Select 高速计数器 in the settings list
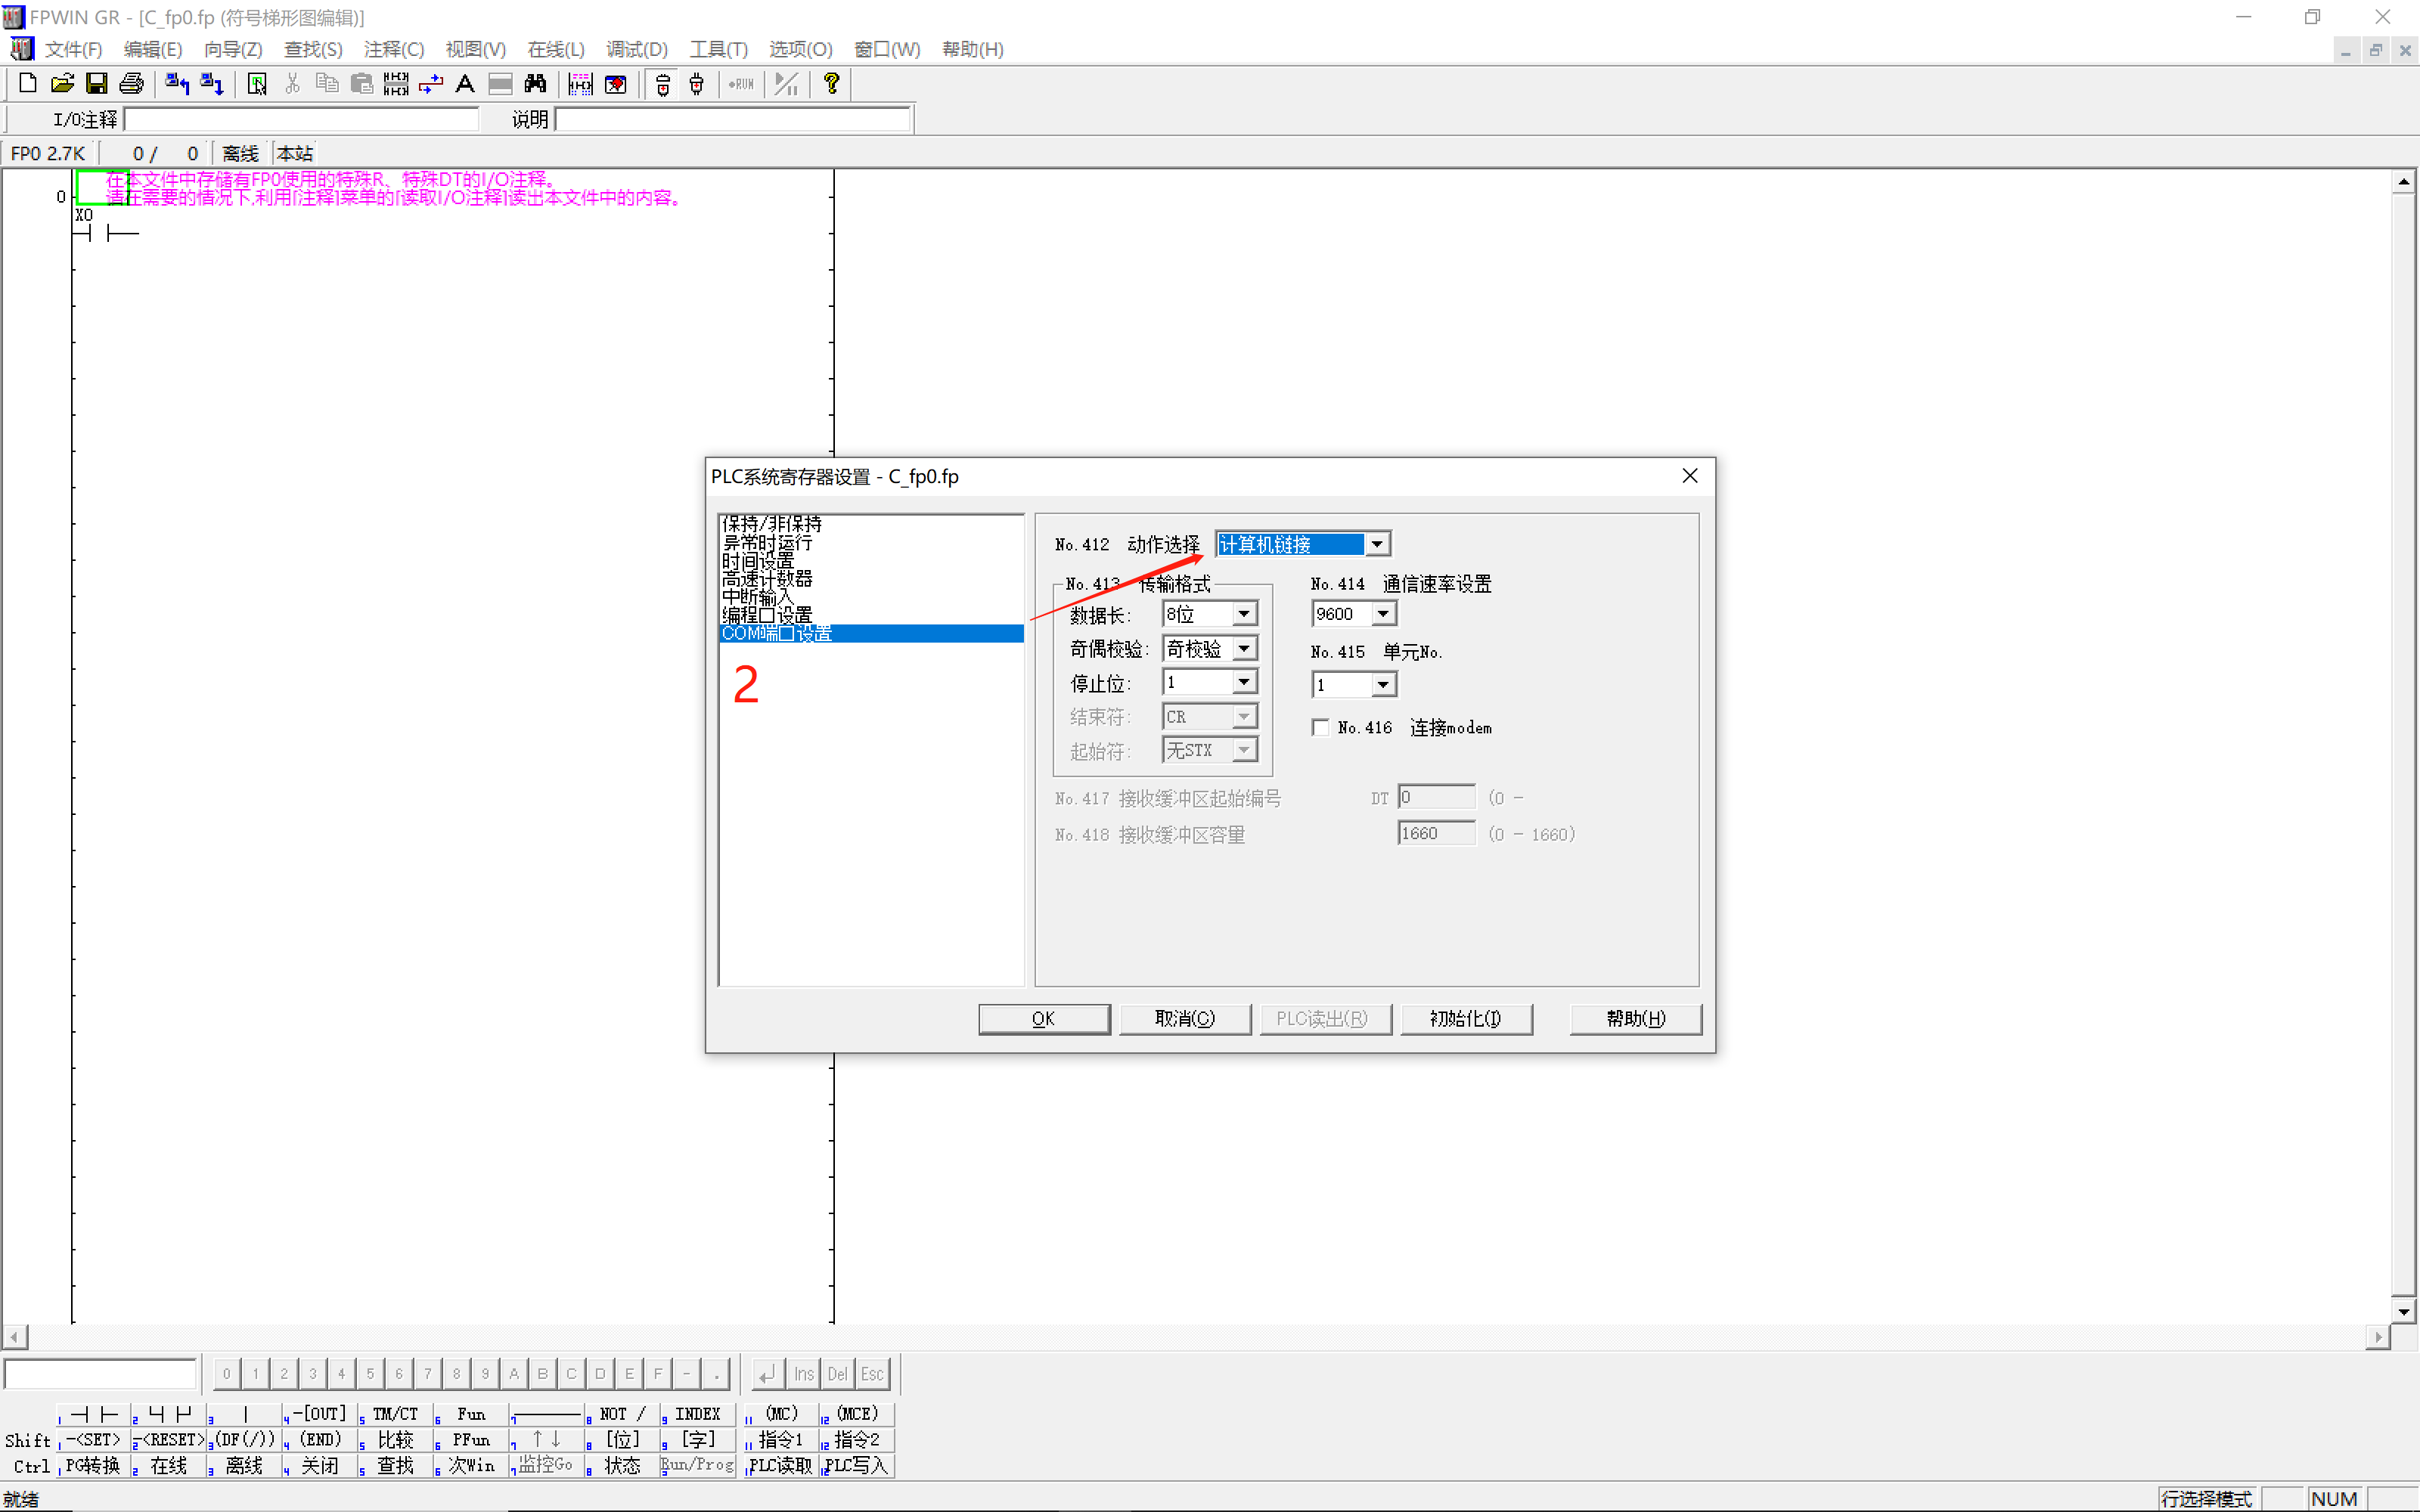The height and width of the screenshot is (1512, 2420). pyautogui.click(x=767, y=579)
